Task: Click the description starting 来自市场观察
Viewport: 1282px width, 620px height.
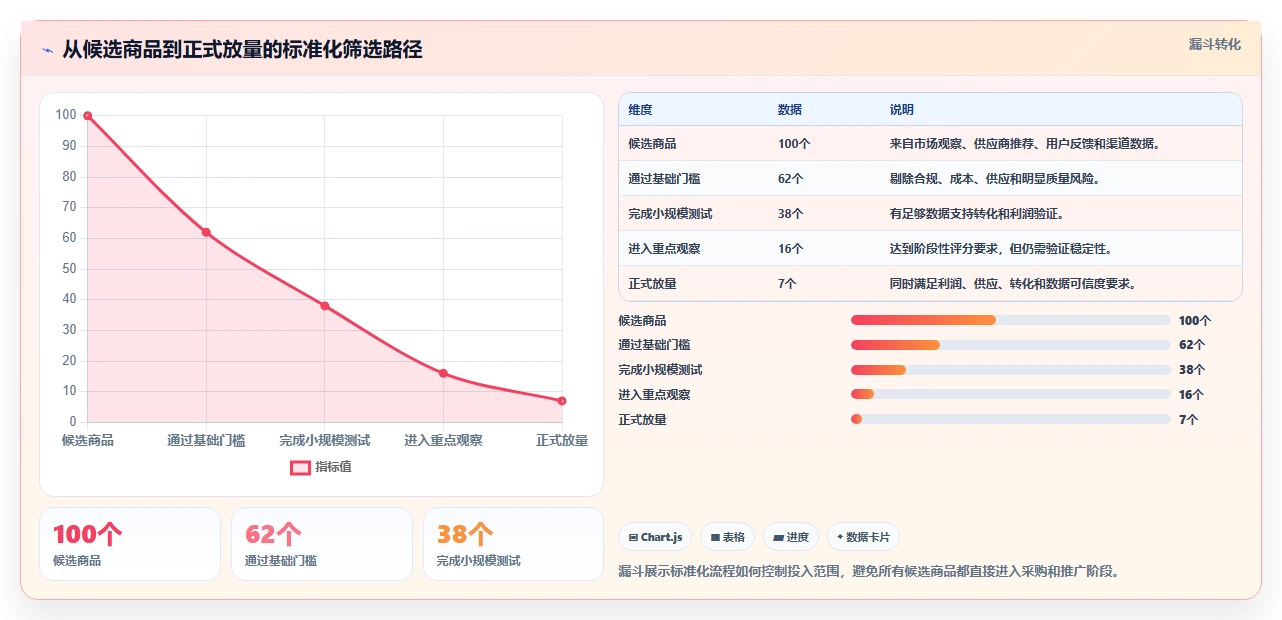Action: pos(1025,144)
